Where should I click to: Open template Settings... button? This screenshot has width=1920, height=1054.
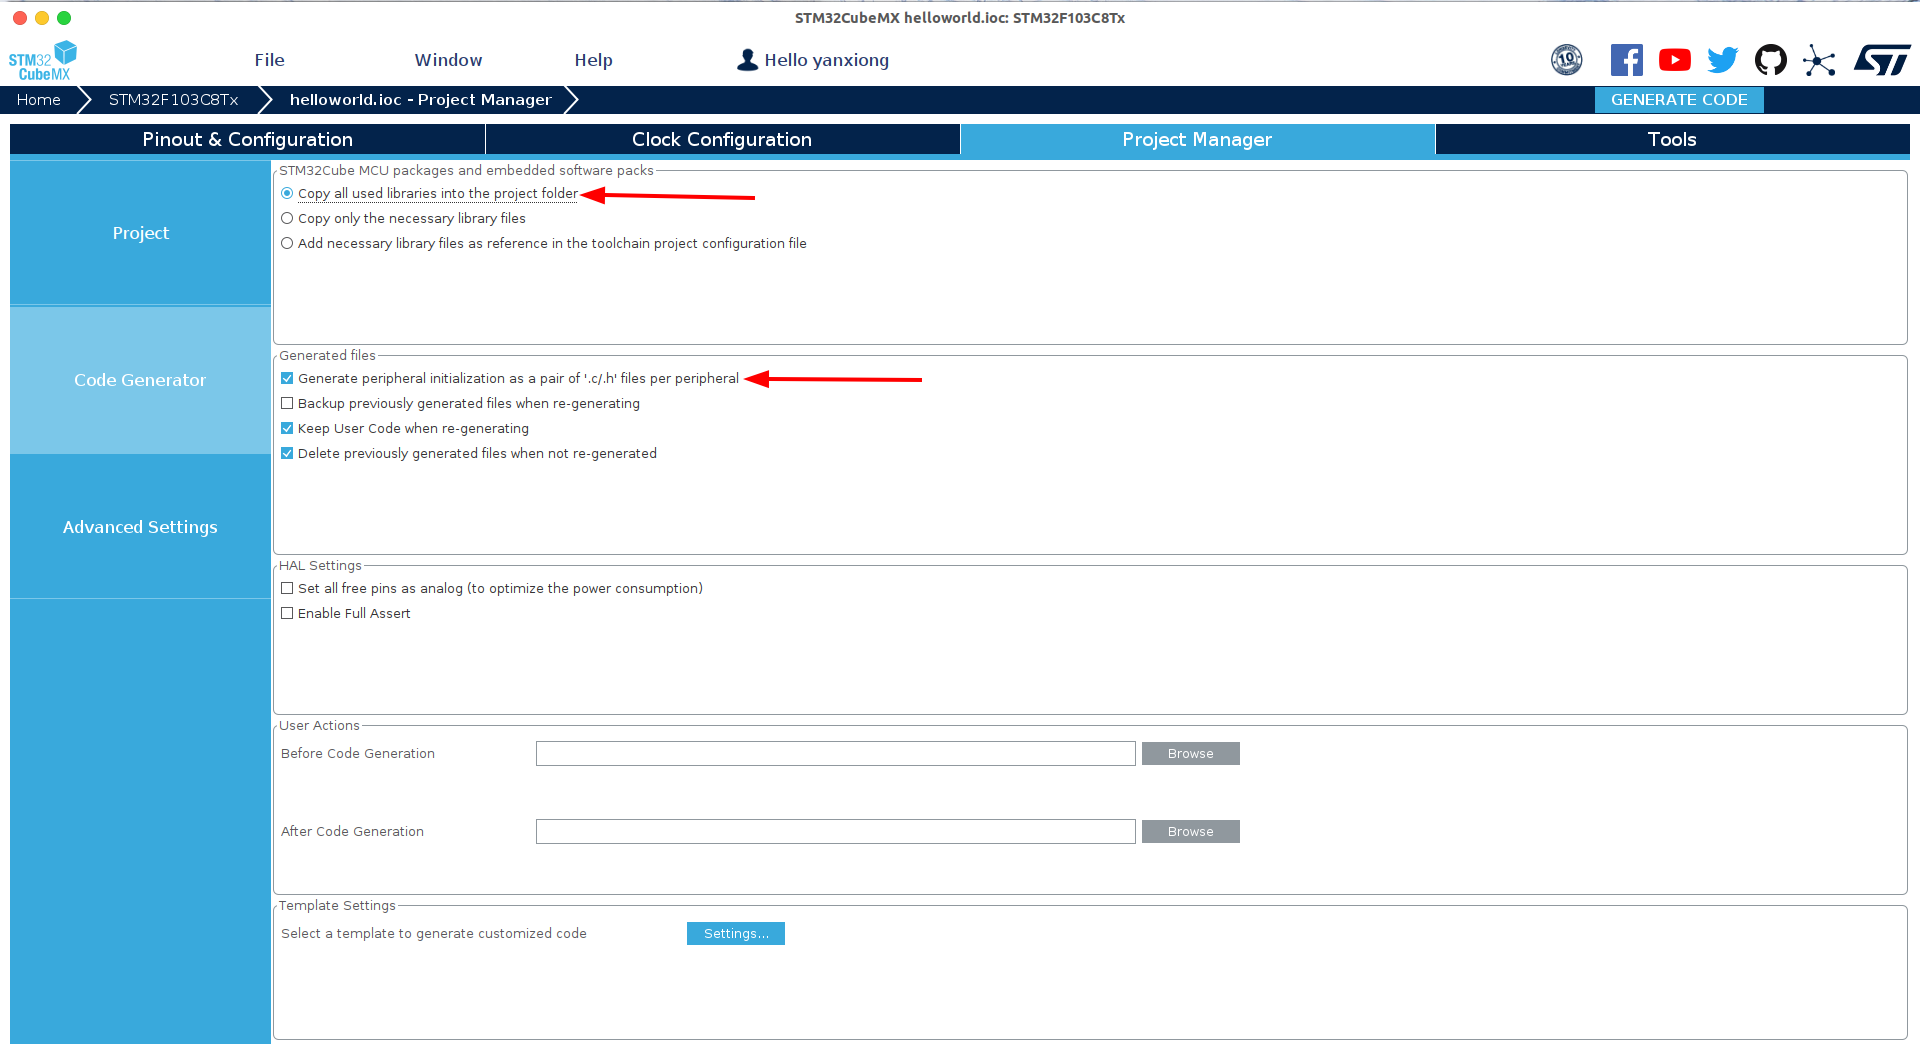[x=736, y=933]
